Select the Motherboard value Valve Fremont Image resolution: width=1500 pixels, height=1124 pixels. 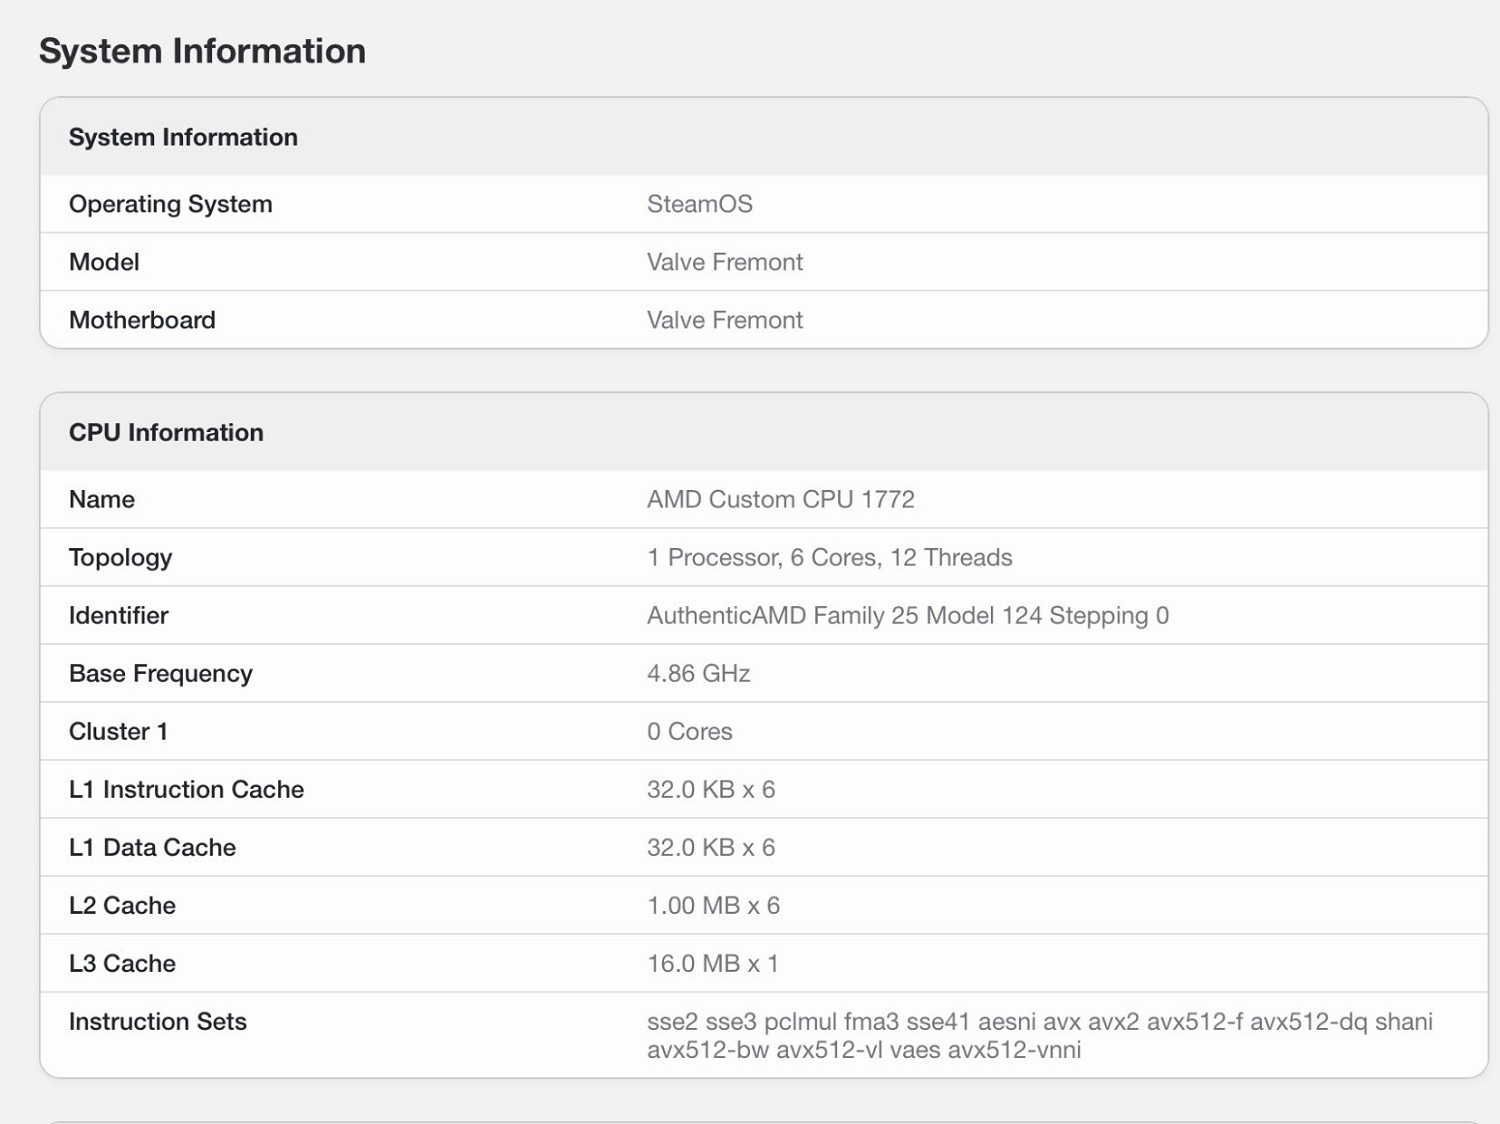725,320
